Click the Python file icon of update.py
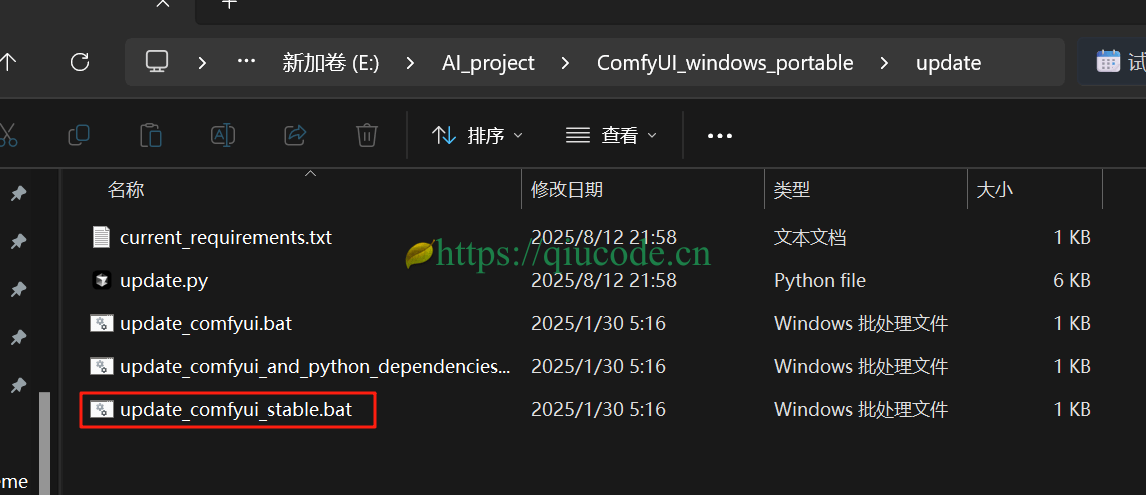The height and width of the screenshot is (495, 1146). pos(101,280)
